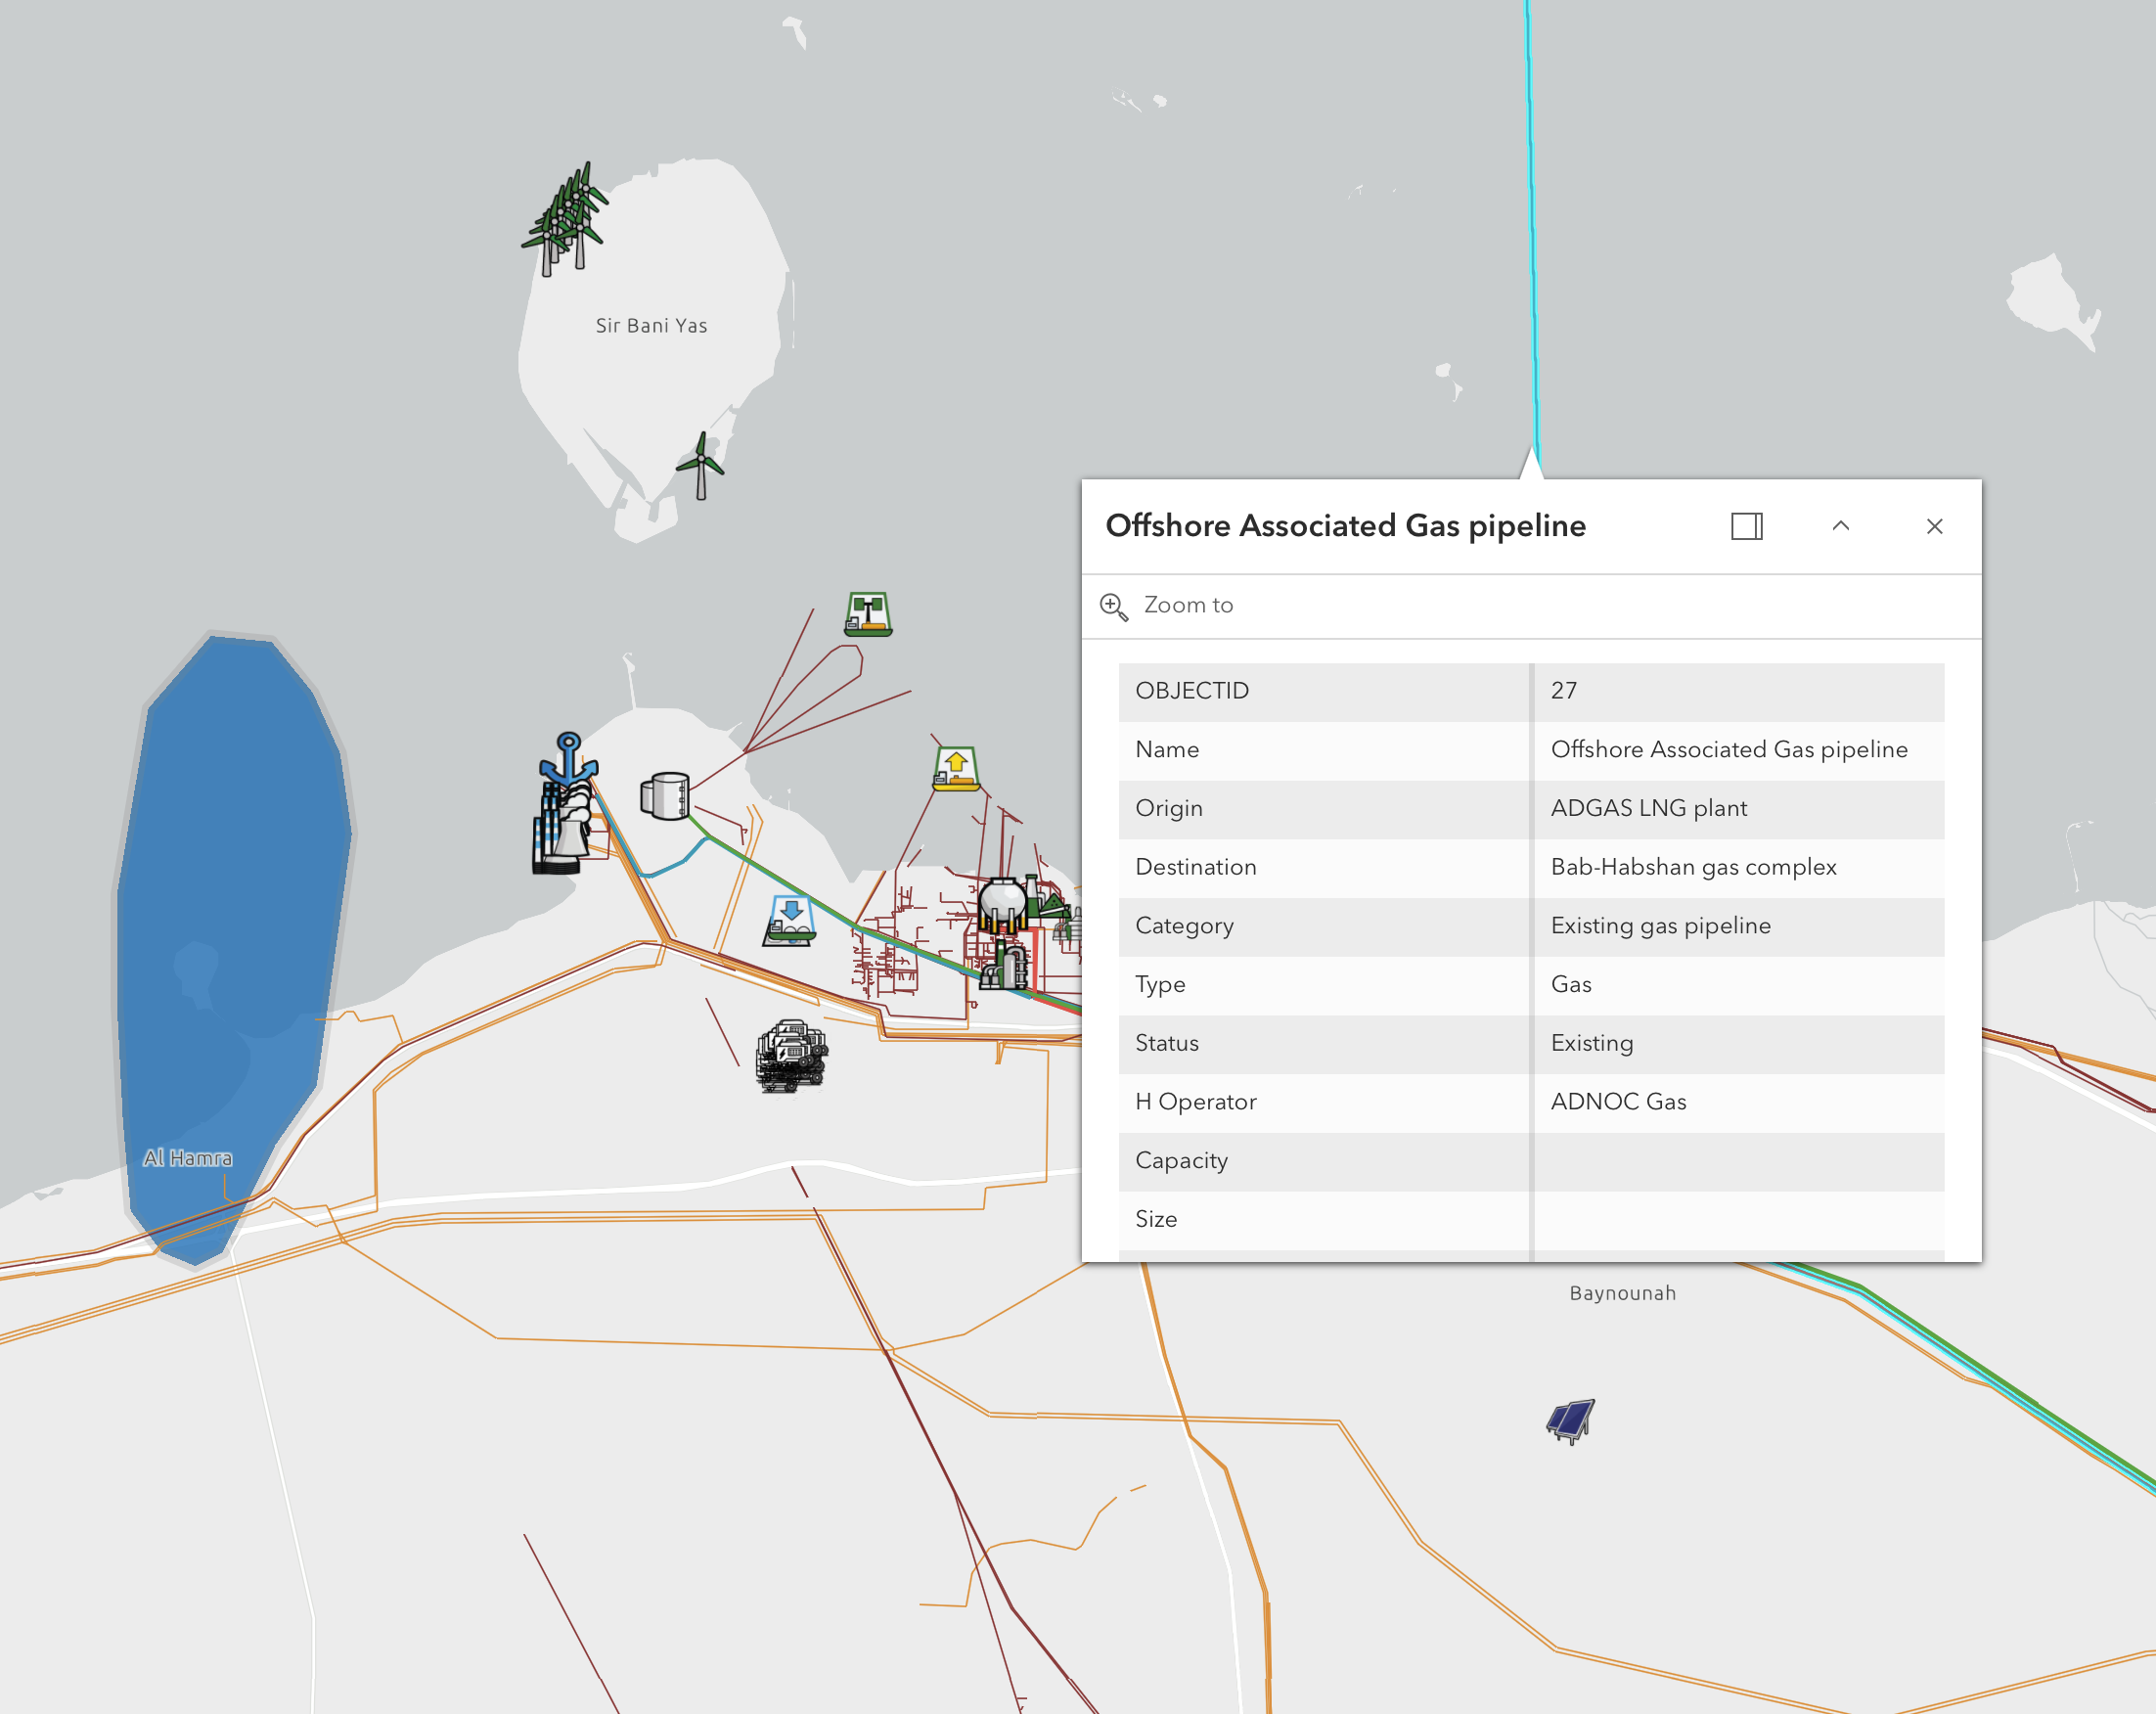
Task: Close the Offshore Associated Gas pipeline popup
Action: 1935,526
